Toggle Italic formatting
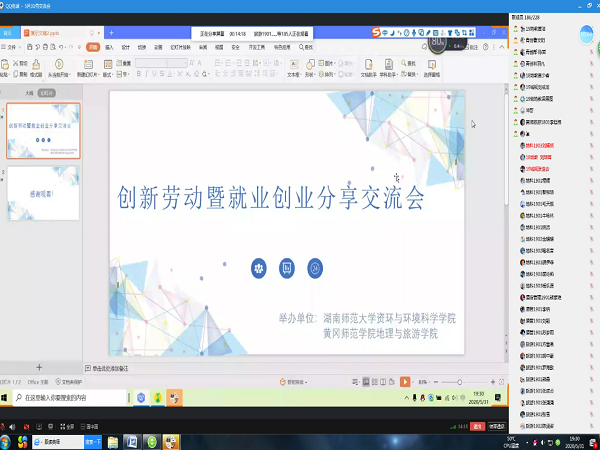 pos(146,74)
